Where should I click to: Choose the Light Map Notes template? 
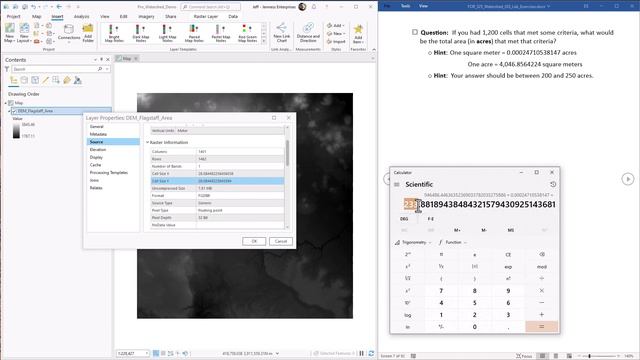pos(167,33)
